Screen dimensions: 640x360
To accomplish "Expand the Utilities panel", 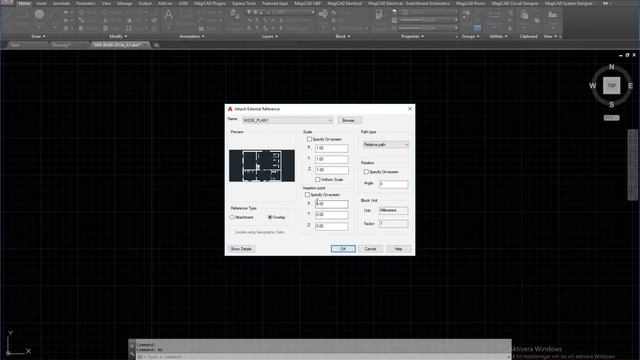I will 498,36.
